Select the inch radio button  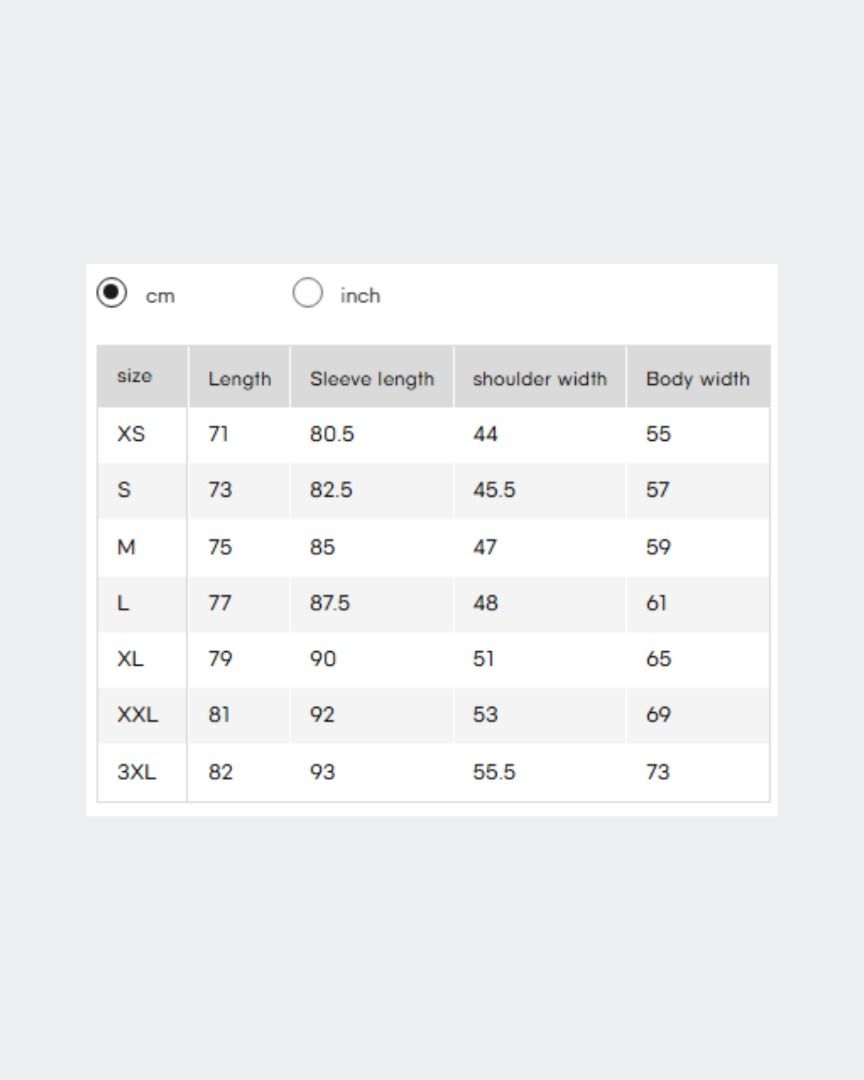[x=307, y=293]
